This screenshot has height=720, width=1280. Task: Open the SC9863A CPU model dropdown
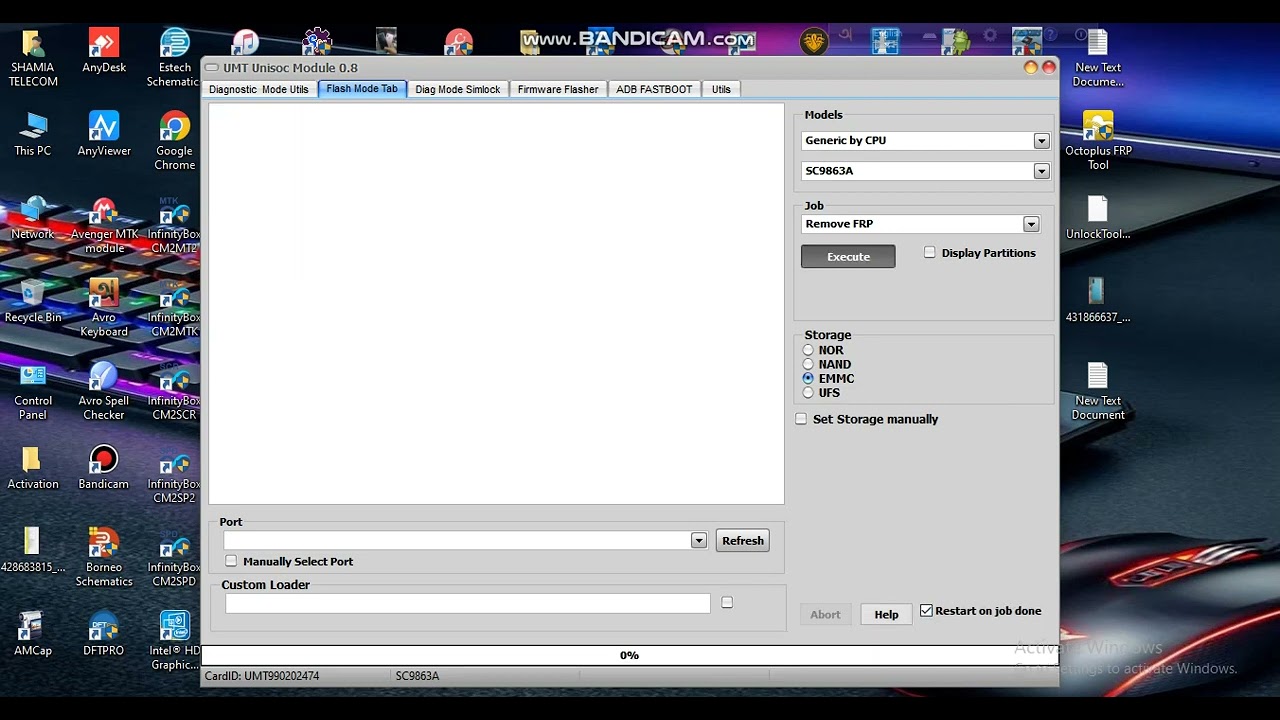(x=1041, y=171)
